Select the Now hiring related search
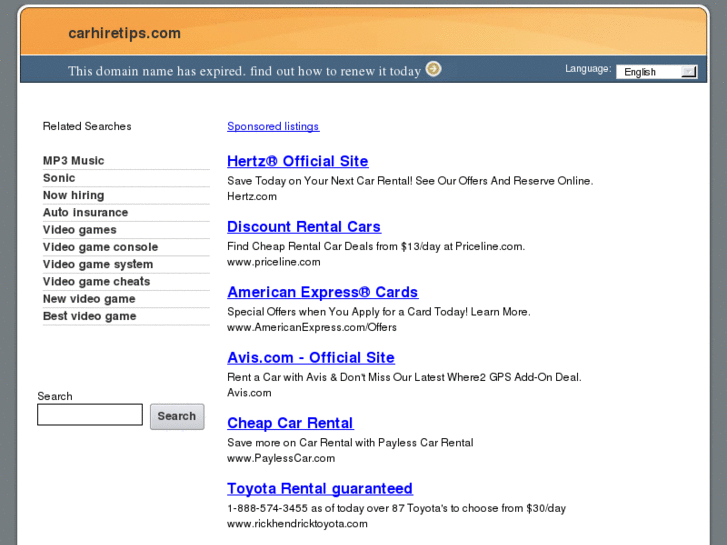727x545 pixels. pyautogui.click(x=73, y=195)
